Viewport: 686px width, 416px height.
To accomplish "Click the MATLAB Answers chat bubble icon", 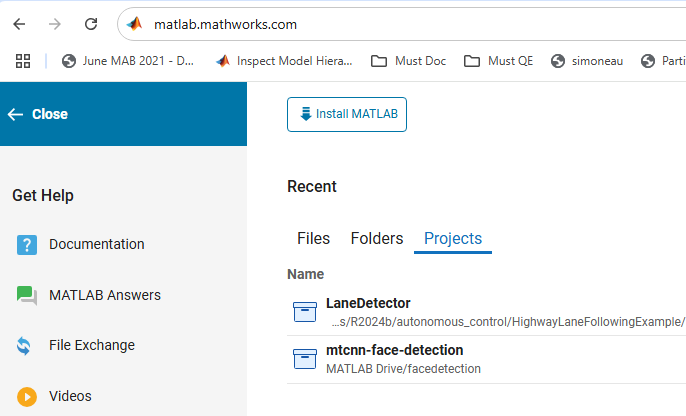I will (x=27, y=295).
